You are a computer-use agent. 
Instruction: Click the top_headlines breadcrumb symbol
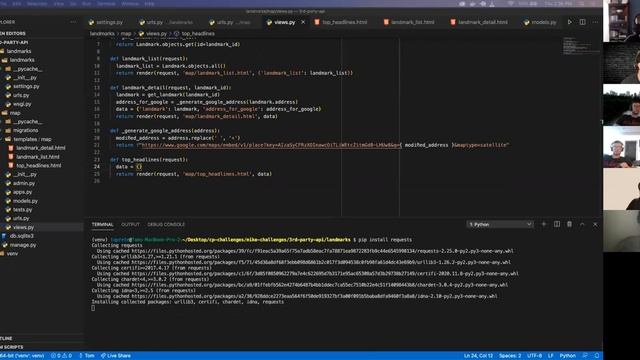[x=198, y=33]
